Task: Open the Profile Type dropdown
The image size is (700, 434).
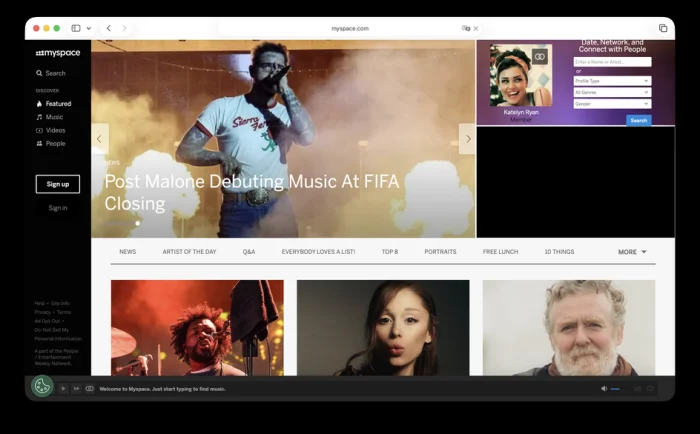Action: click(x=612, y=81)
